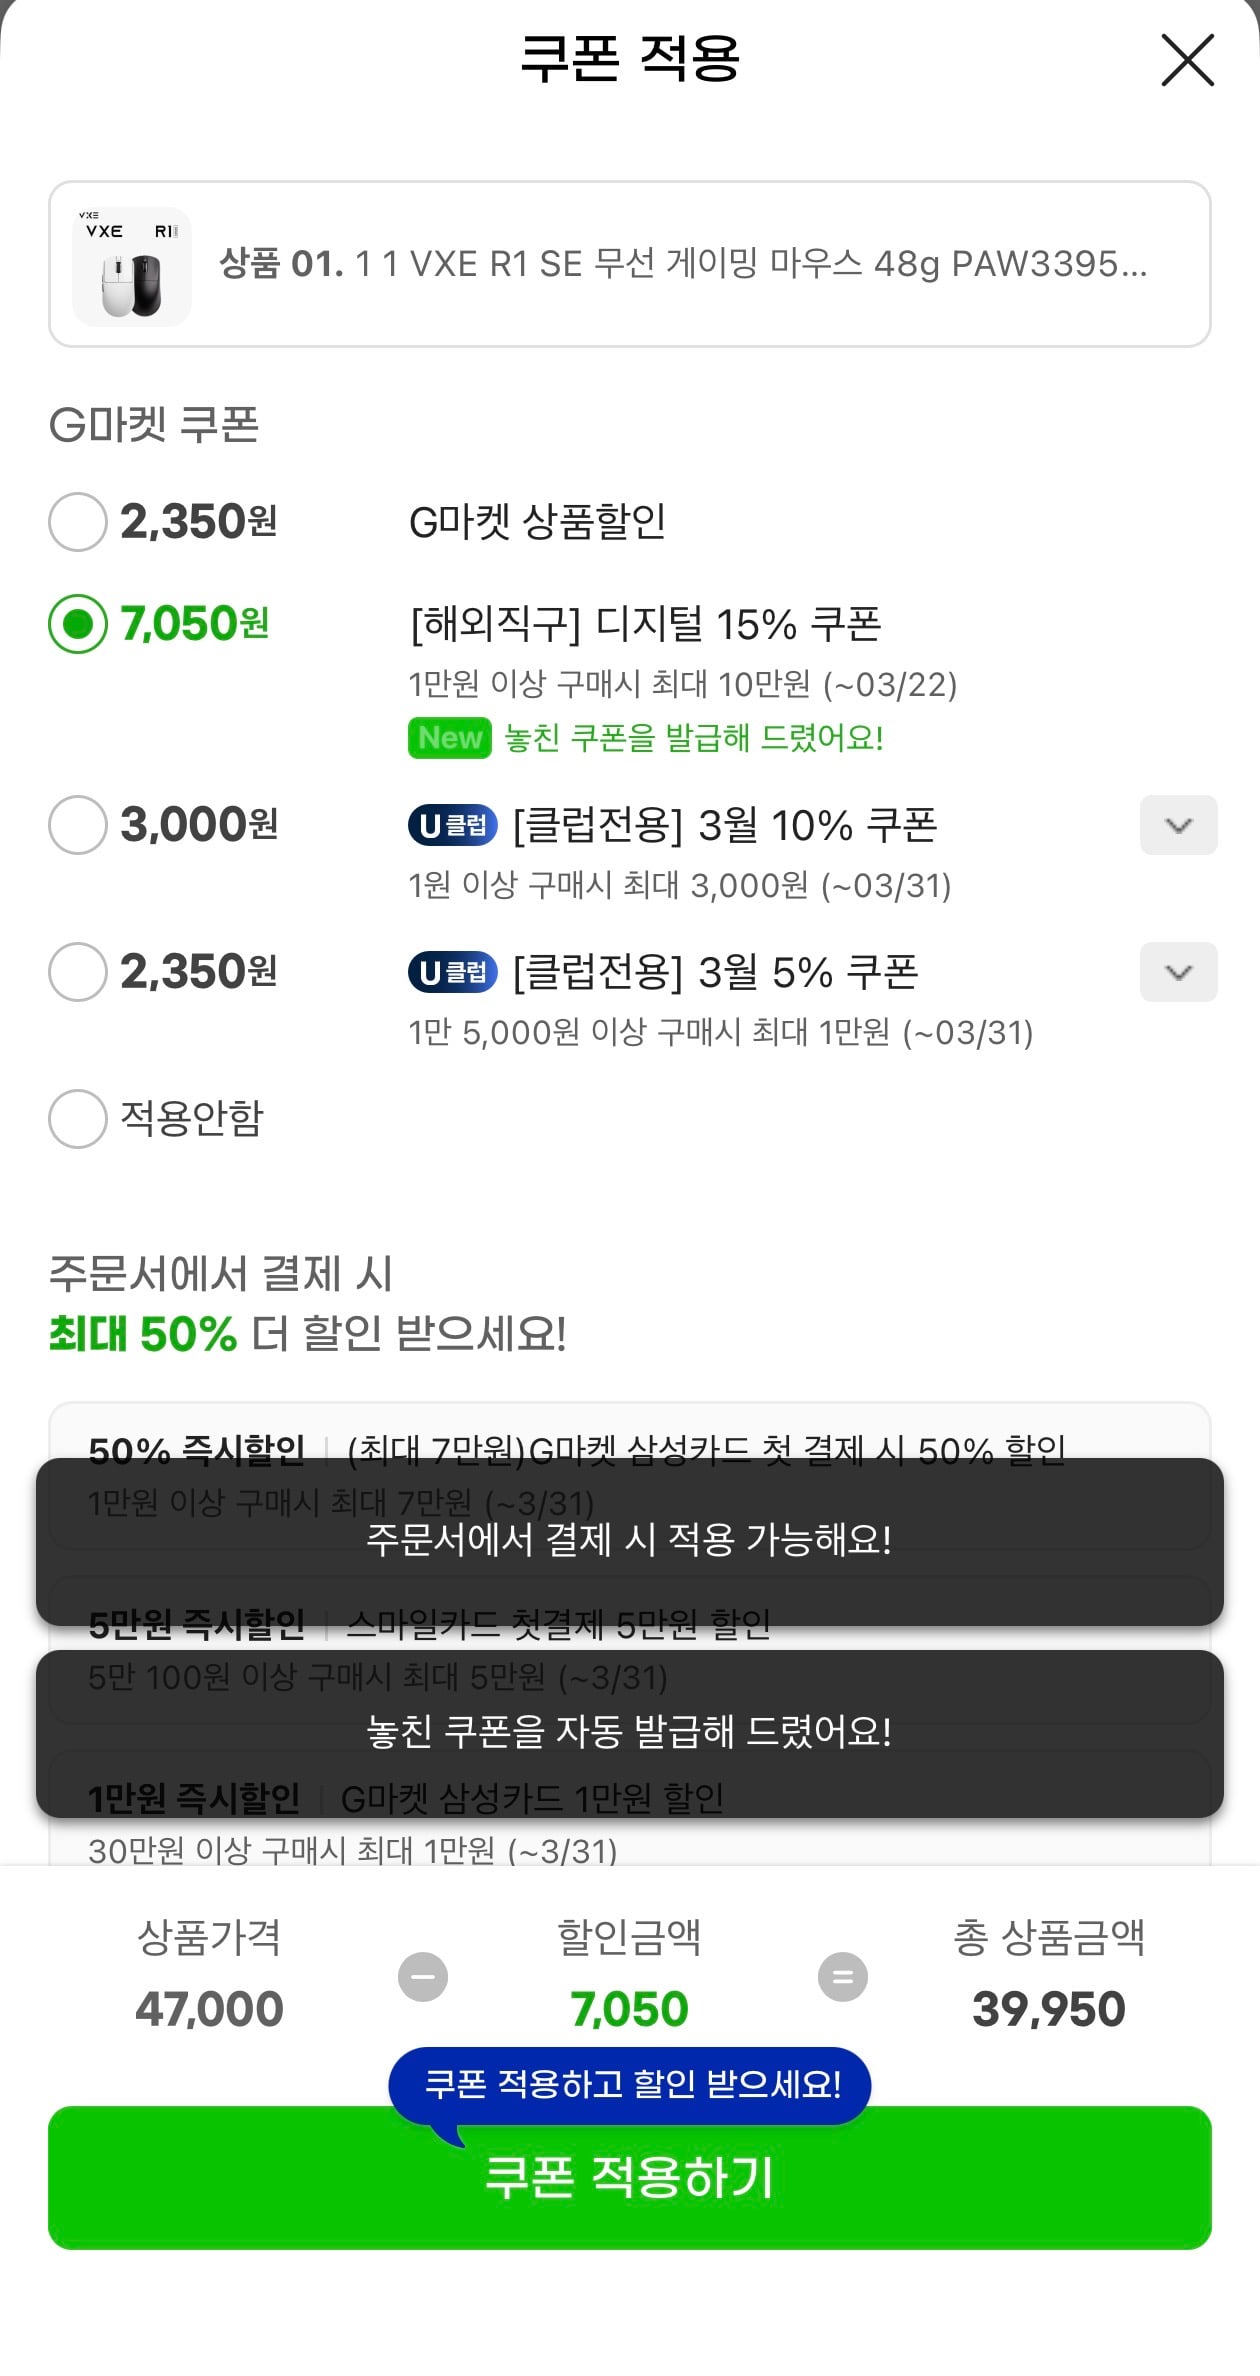Select the 적용안함 radio option
Viewport: 1260px width, 2376px height.
pyautogui.click(x=78, y=1118)
